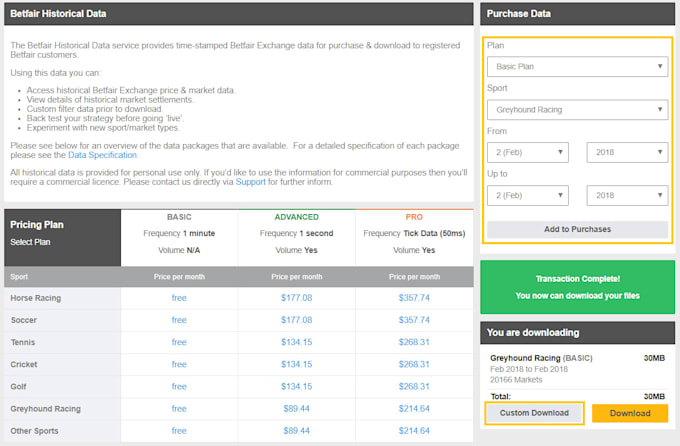Click Greyhound Racing (BASIC) download entry

tap(541, 358)
